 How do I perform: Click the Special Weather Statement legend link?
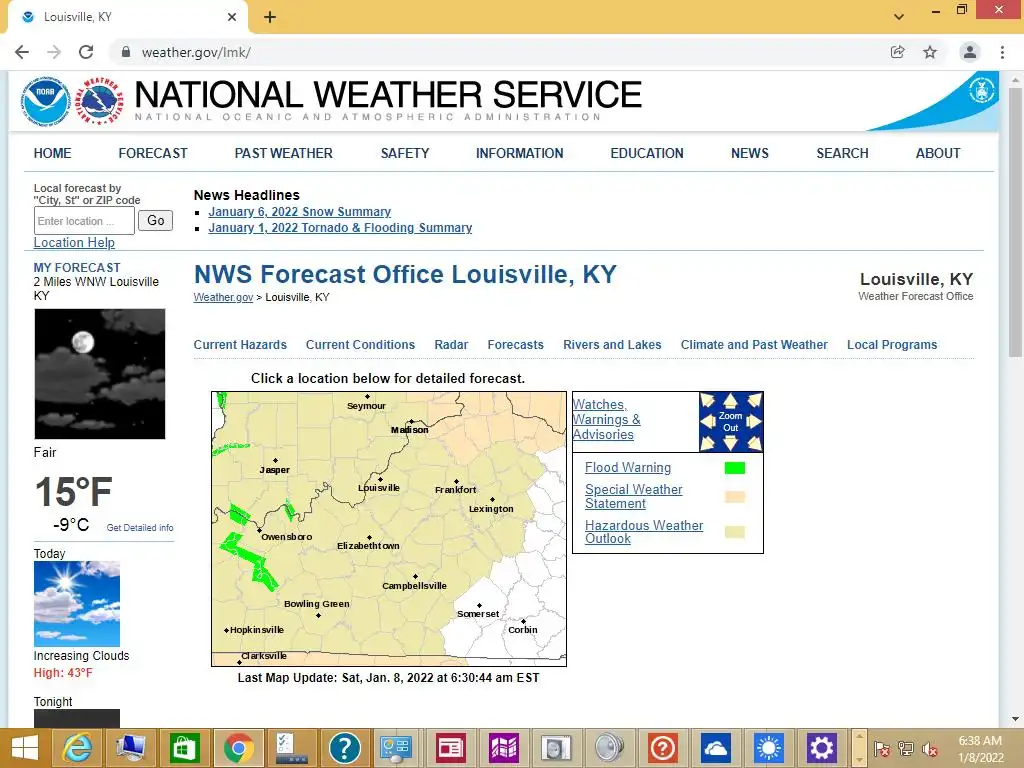[x=633, y=496]
